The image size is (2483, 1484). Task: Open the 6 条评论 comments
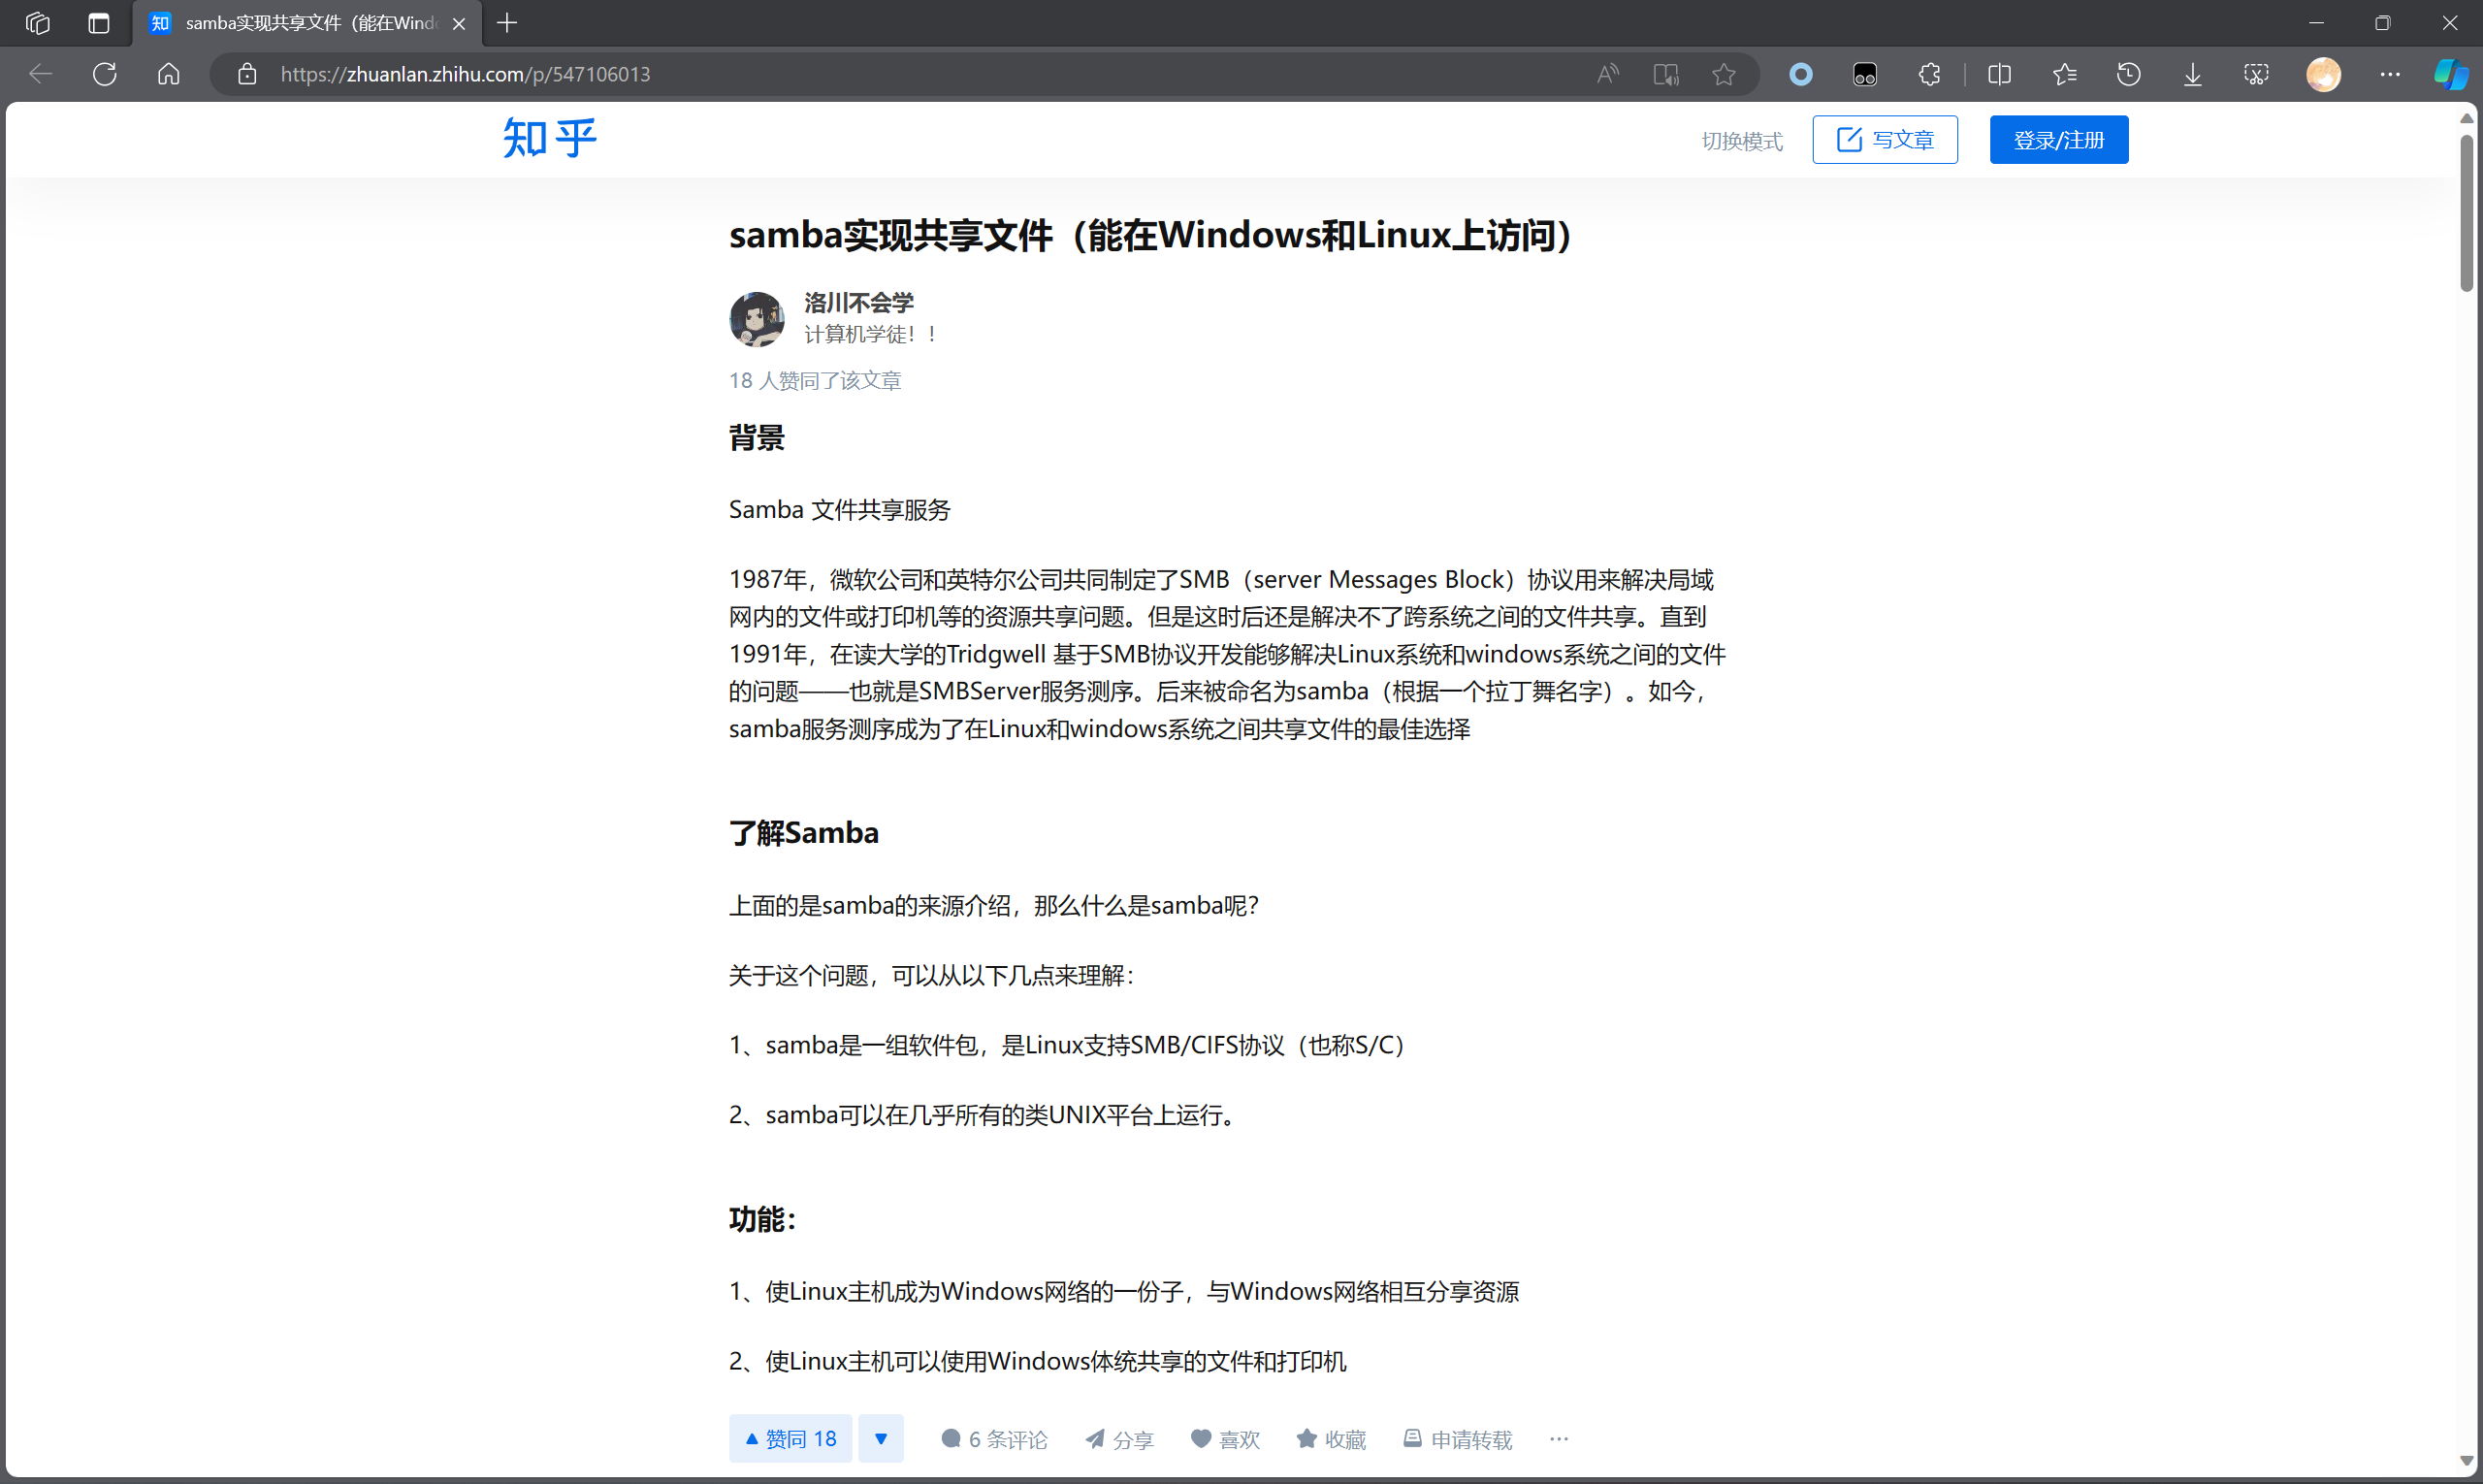994,1439
